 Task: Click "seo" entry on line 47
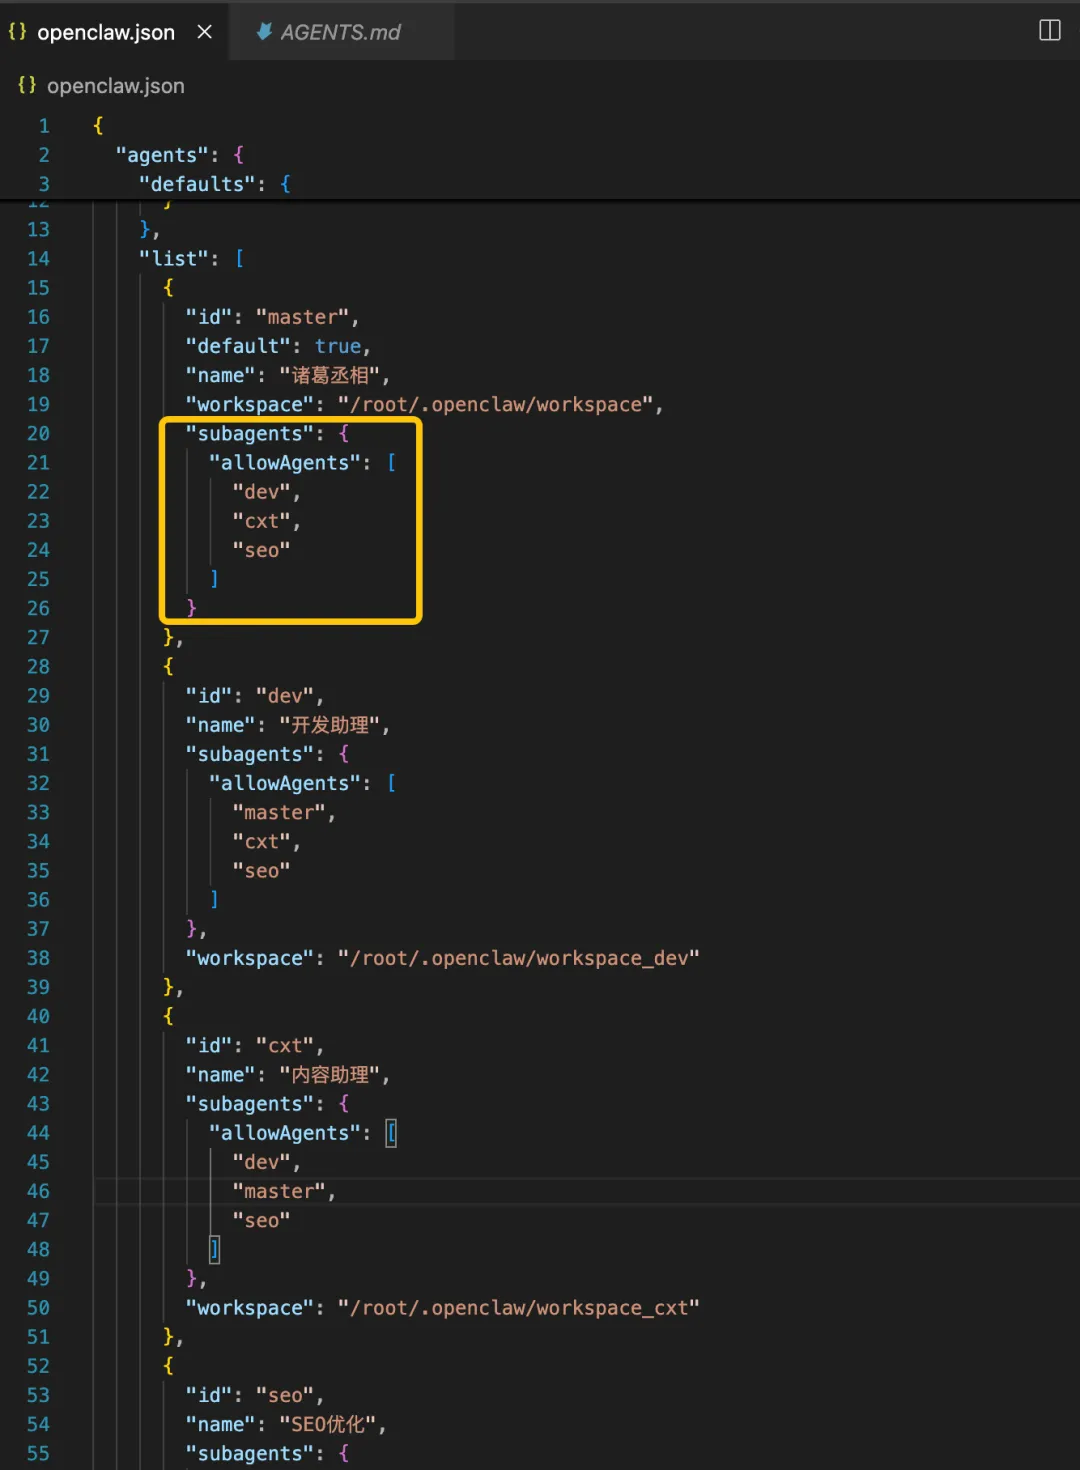262,1220
